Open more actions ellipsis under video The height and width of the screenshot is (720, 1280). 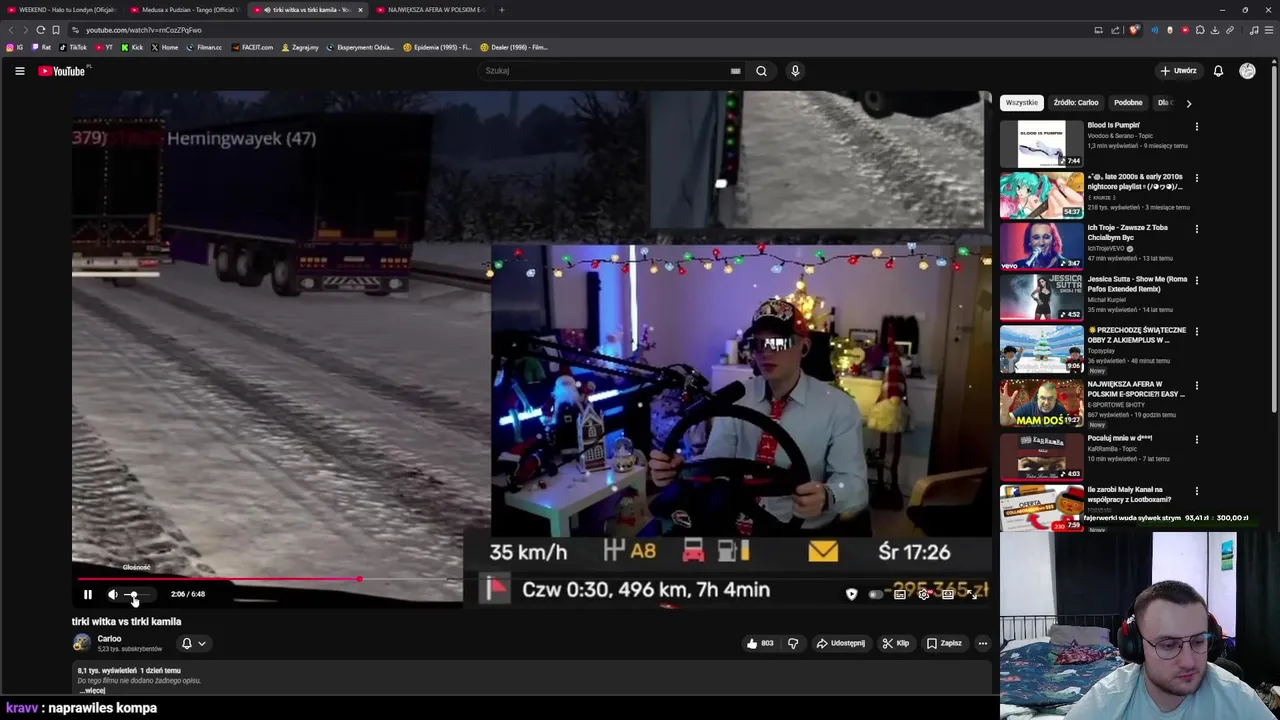point(983,643)
